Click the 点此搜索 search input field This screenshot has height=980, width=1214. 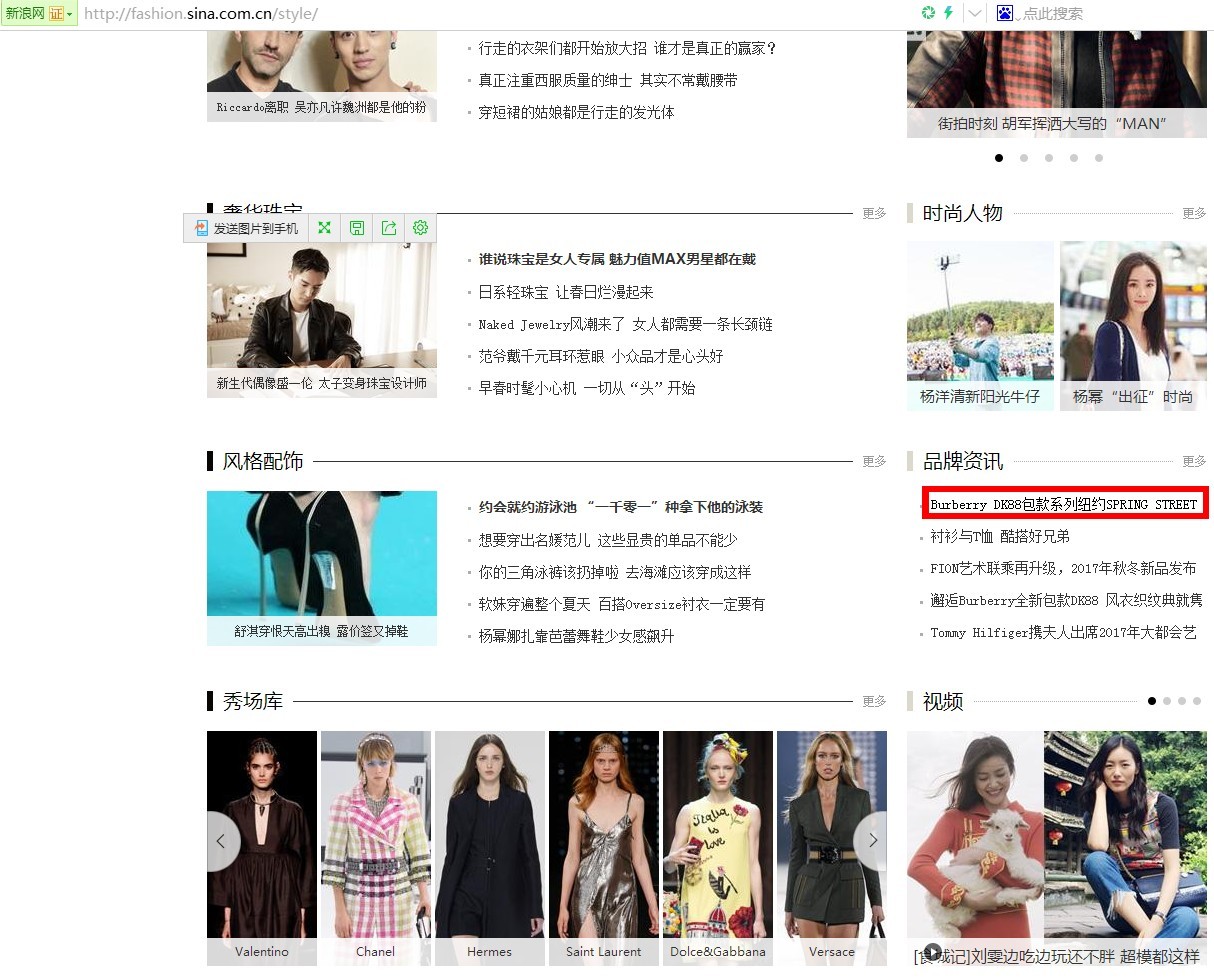point(1100,13)
